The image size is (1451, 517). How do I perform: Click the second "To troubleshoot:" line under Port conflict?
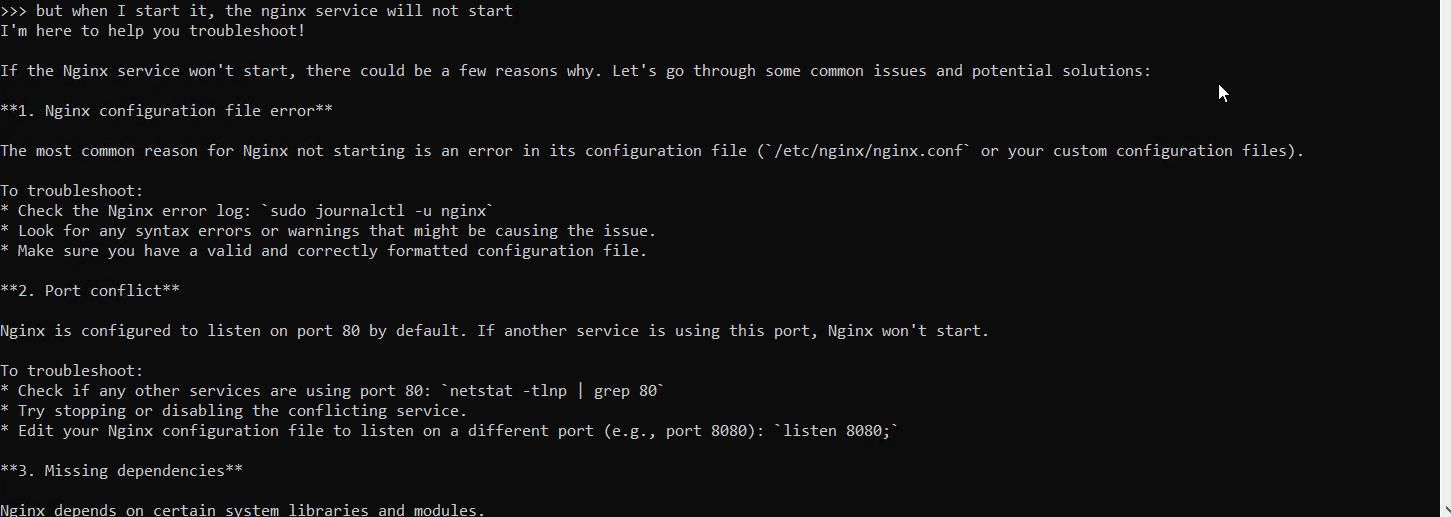coord(72,371)
